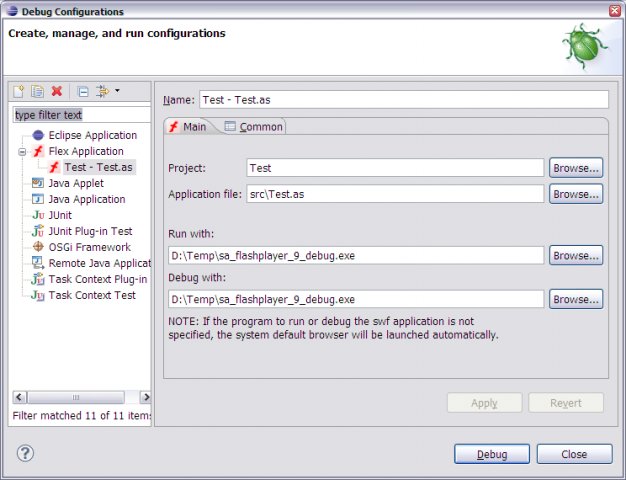The width and height of the screenshot is (626, 480).
Task: Click the Task Context Plug-in icon
Action: point(38,279)
